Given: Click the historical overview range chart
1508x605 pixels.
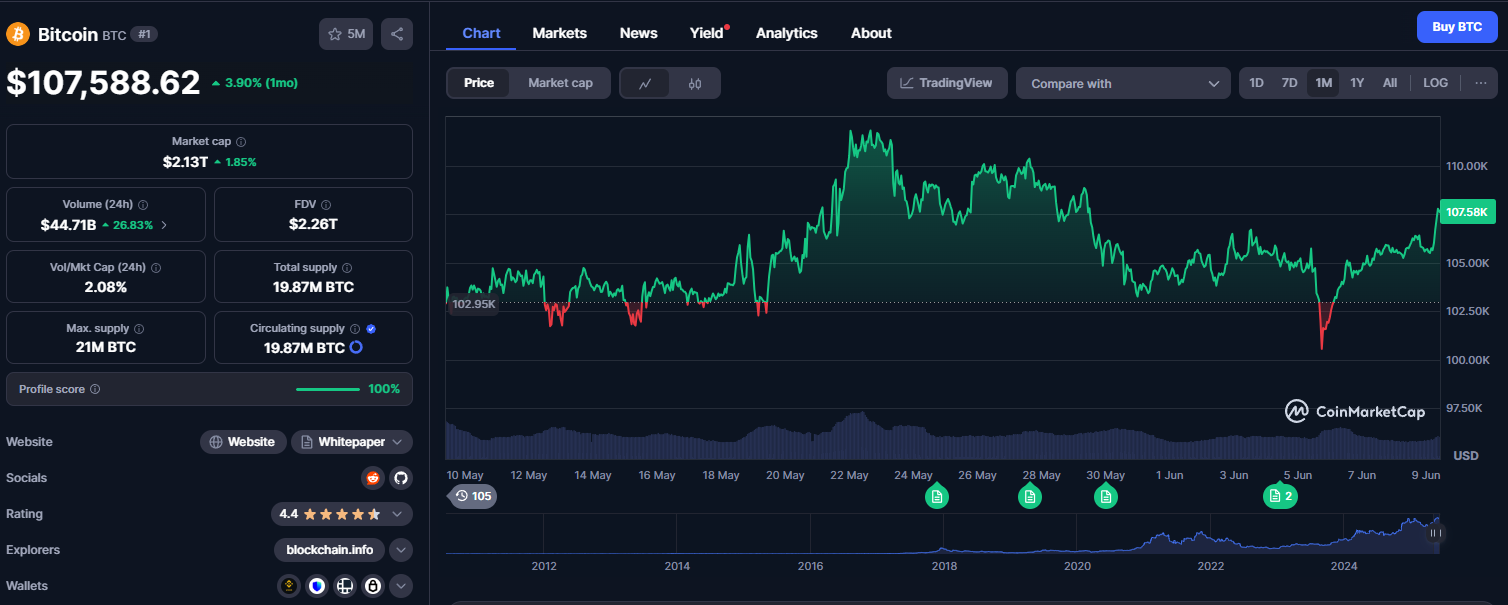Looking at the screenshot, I should pyautogui.click(x=942, y=534).
